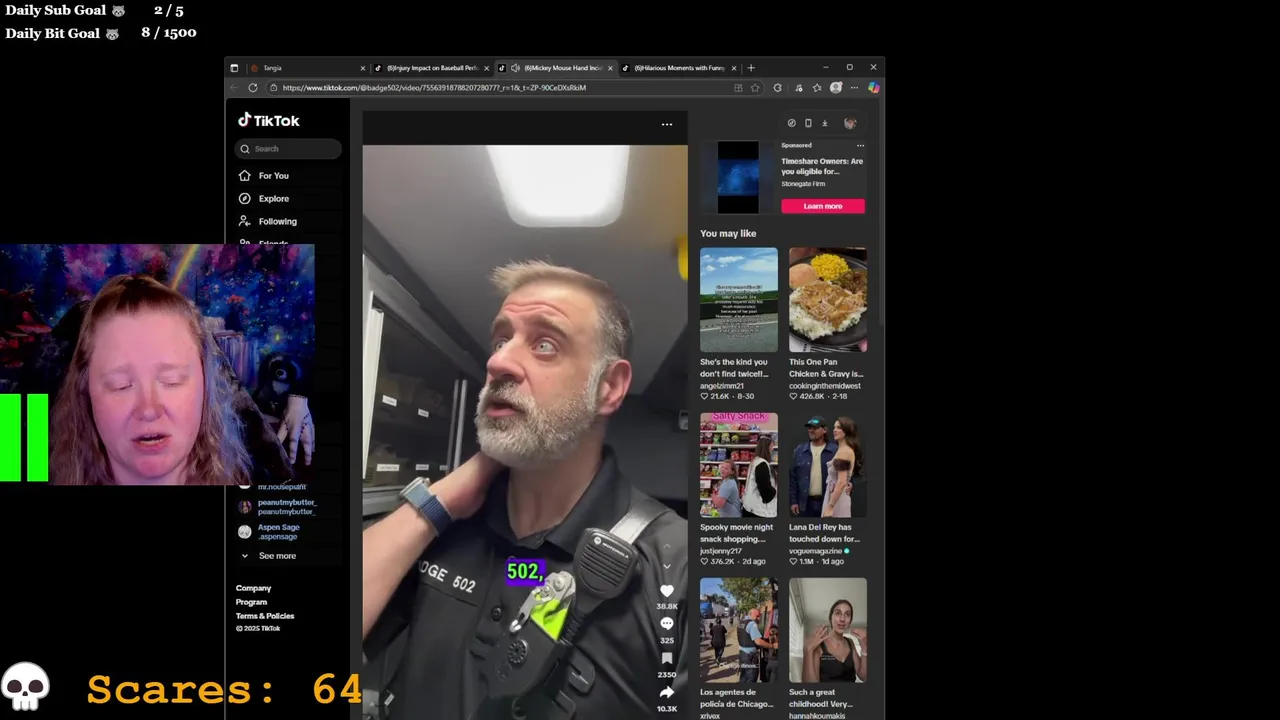
Task: Open angelzimm21 recommended video thumbnail
Action: (x=739, y=300)
